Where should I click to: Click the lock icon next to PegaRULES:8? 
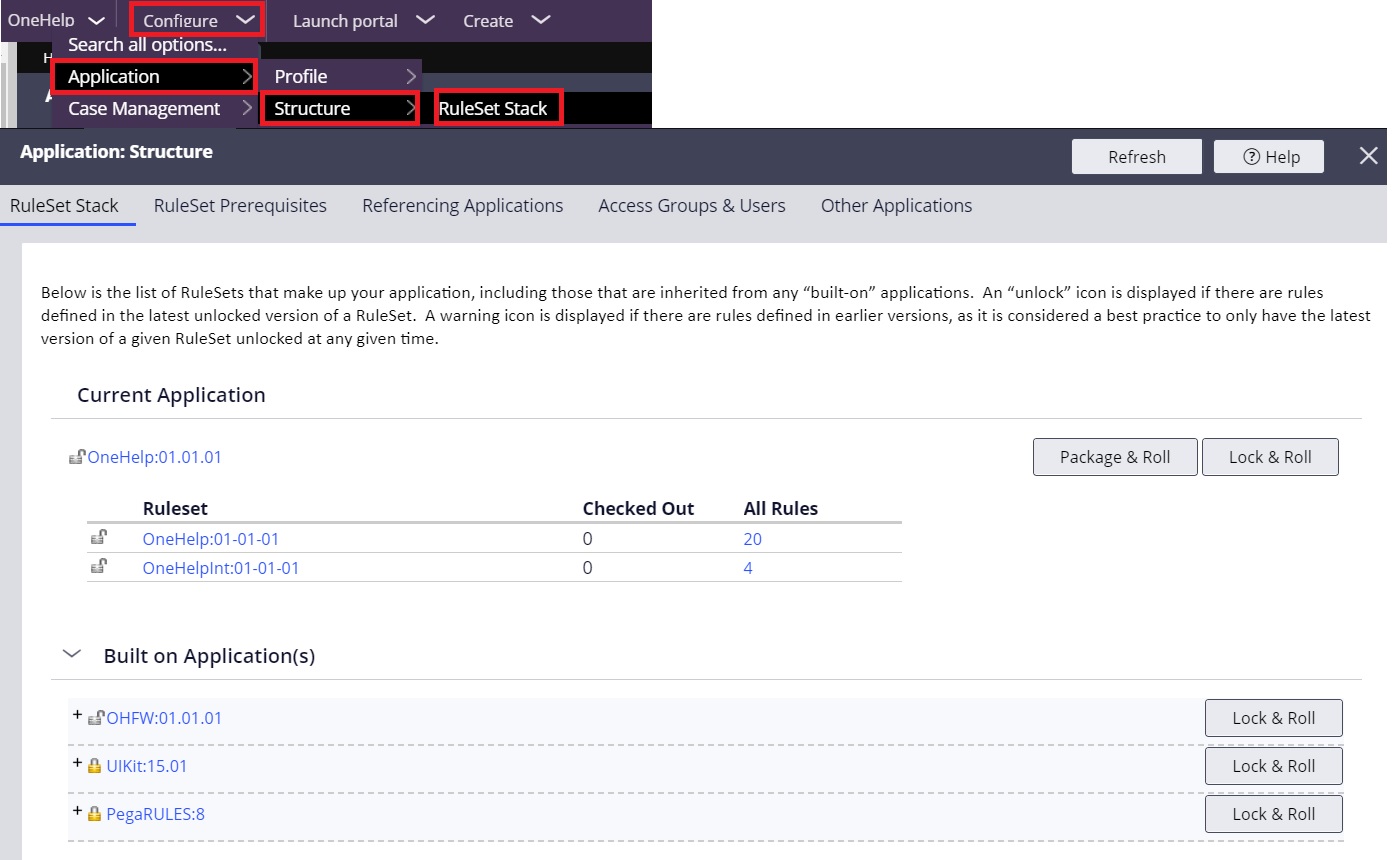(x=93, y=813)
